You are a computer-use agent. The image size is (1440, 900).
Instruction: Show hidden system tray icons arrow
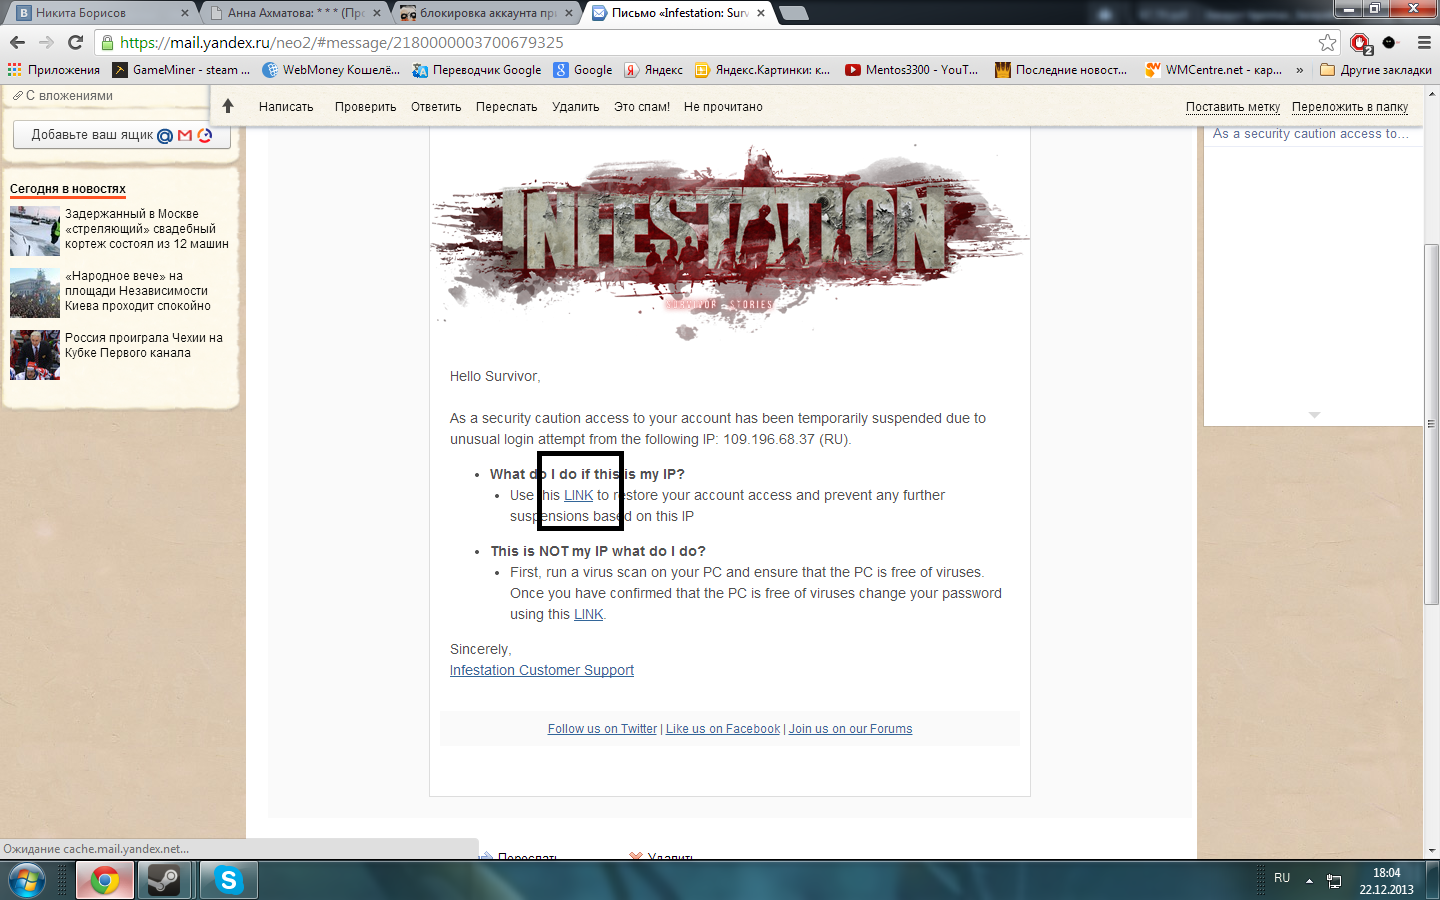coord(1309,880)
